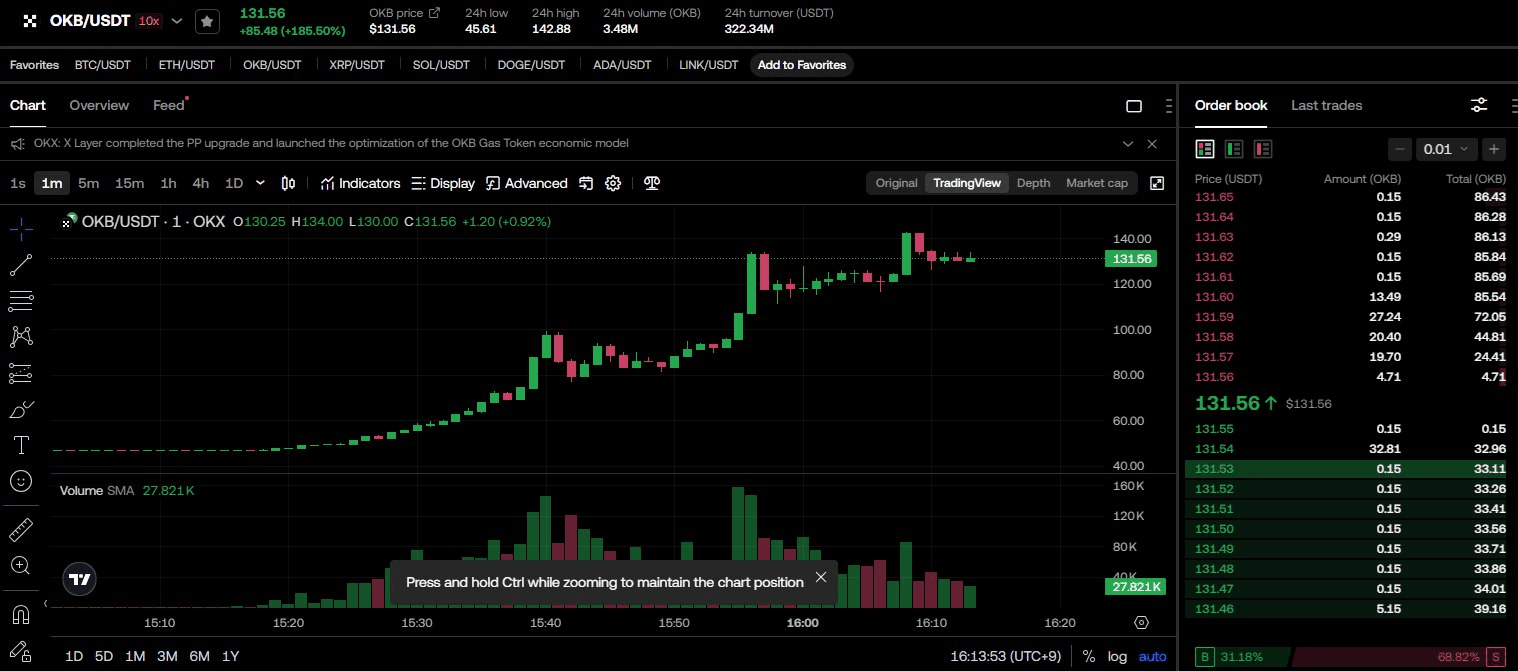Screen dimensions: 1518x671
Task: Select the 4h timeframe
Action: coord(201,183)
